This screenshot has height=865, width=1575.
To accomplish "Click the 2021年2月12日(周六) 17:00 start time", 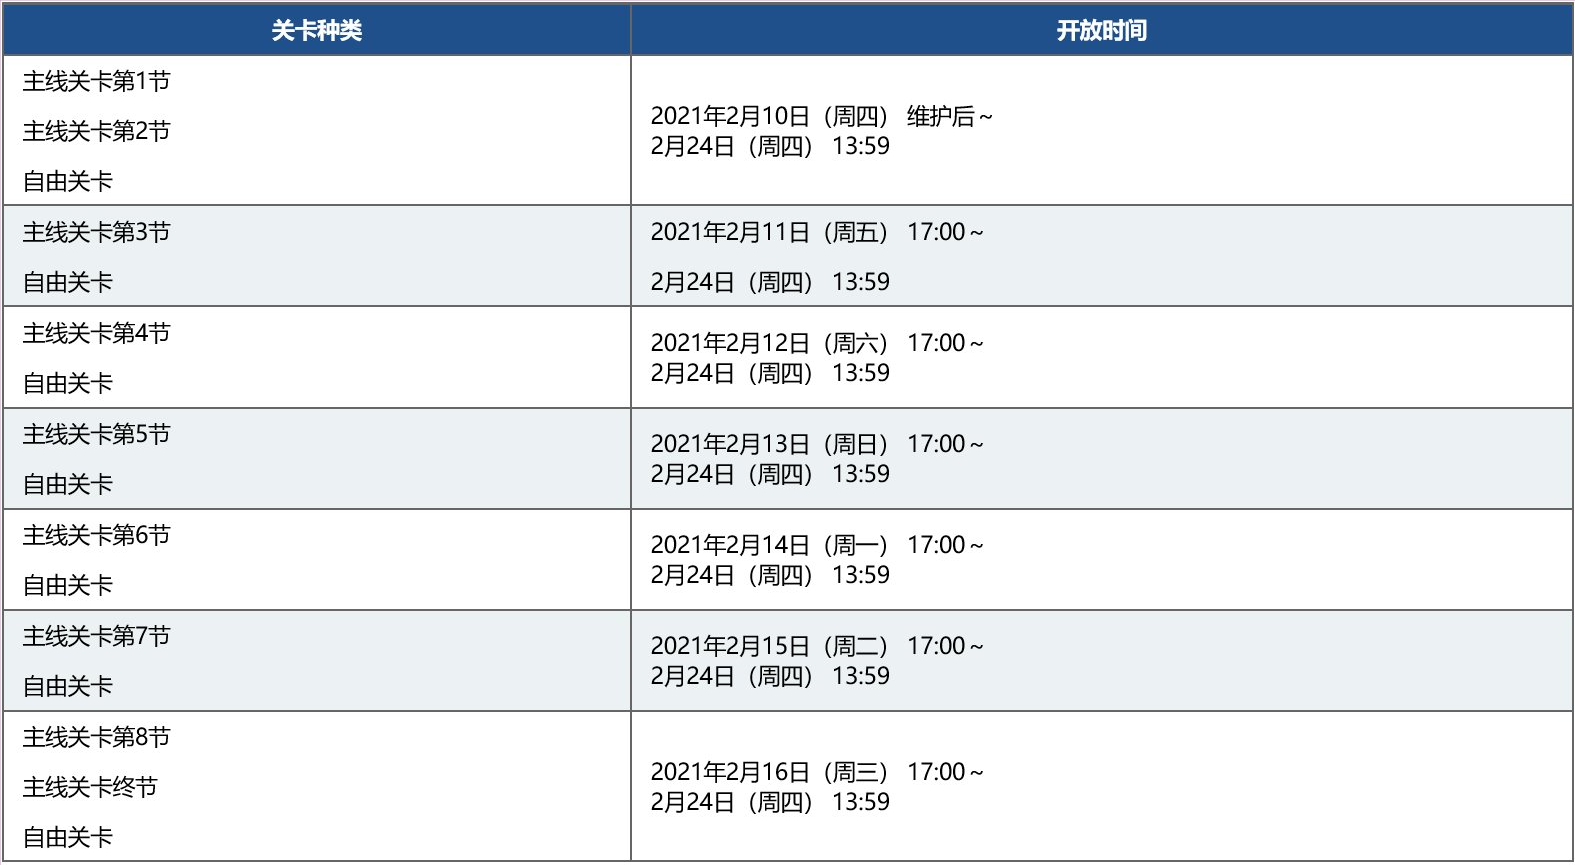I will point(817,343).
